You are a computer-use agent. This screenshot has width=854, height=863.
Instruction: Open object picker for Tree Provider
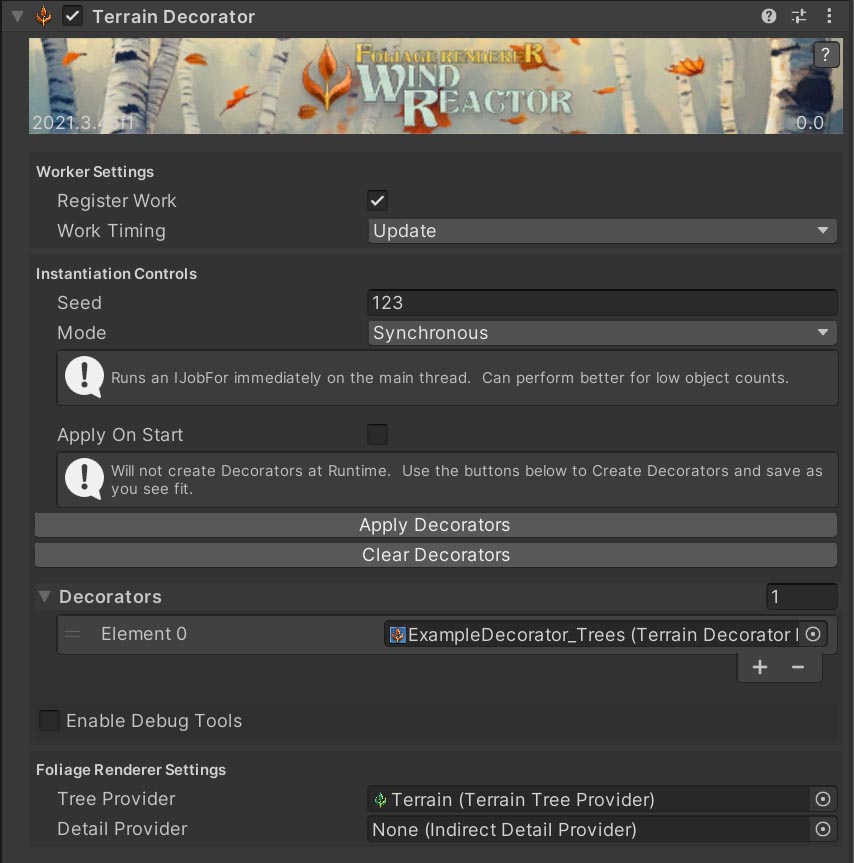click(822, 799)
